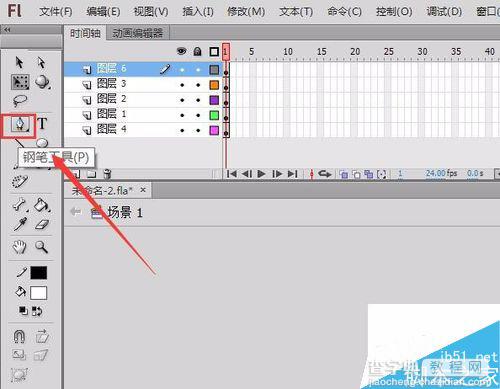Viewport: 500px width, 389px height.
Task: Pick the Deco tool
Action: click(20, 182)
